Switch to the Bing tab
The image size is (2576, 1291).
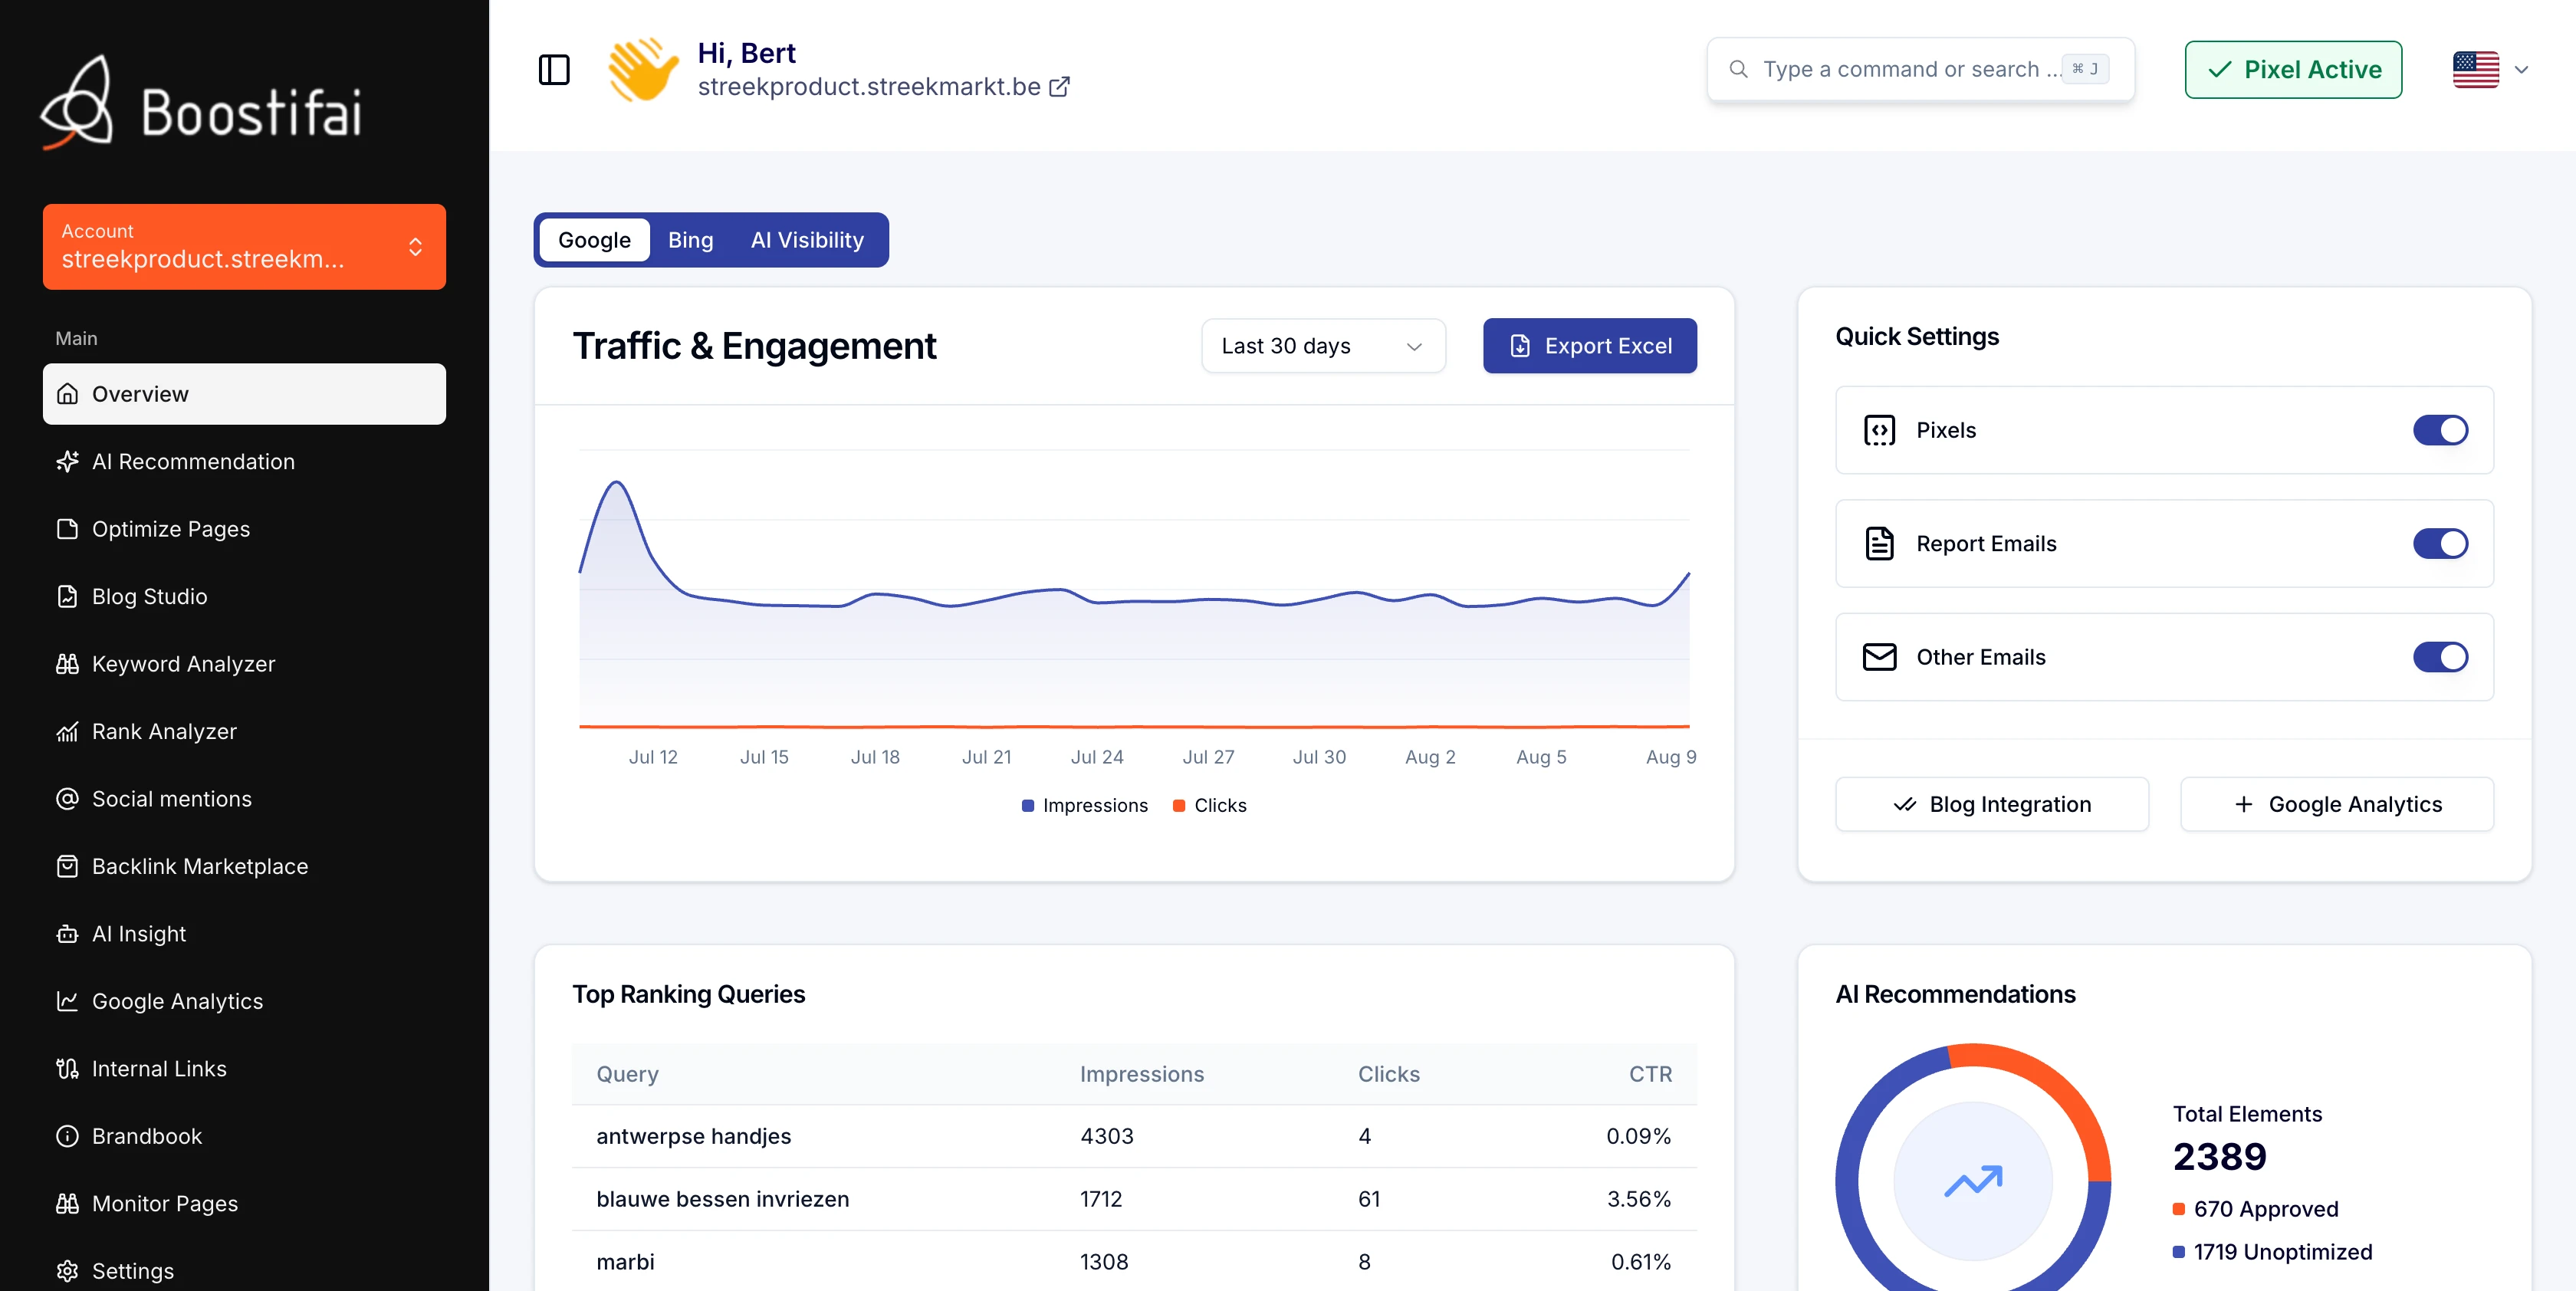(690, 240)
